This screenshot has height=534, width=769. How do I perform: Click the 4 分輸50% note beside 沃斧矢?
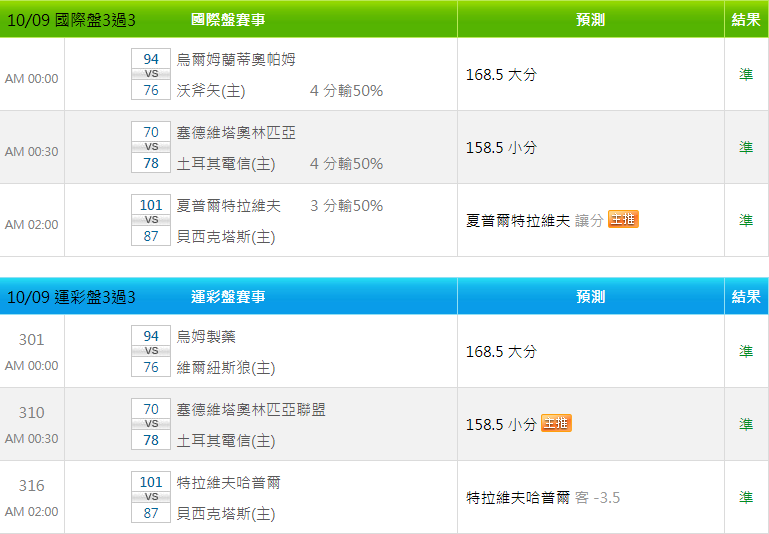pyautogui.click(x=346, y=91)
